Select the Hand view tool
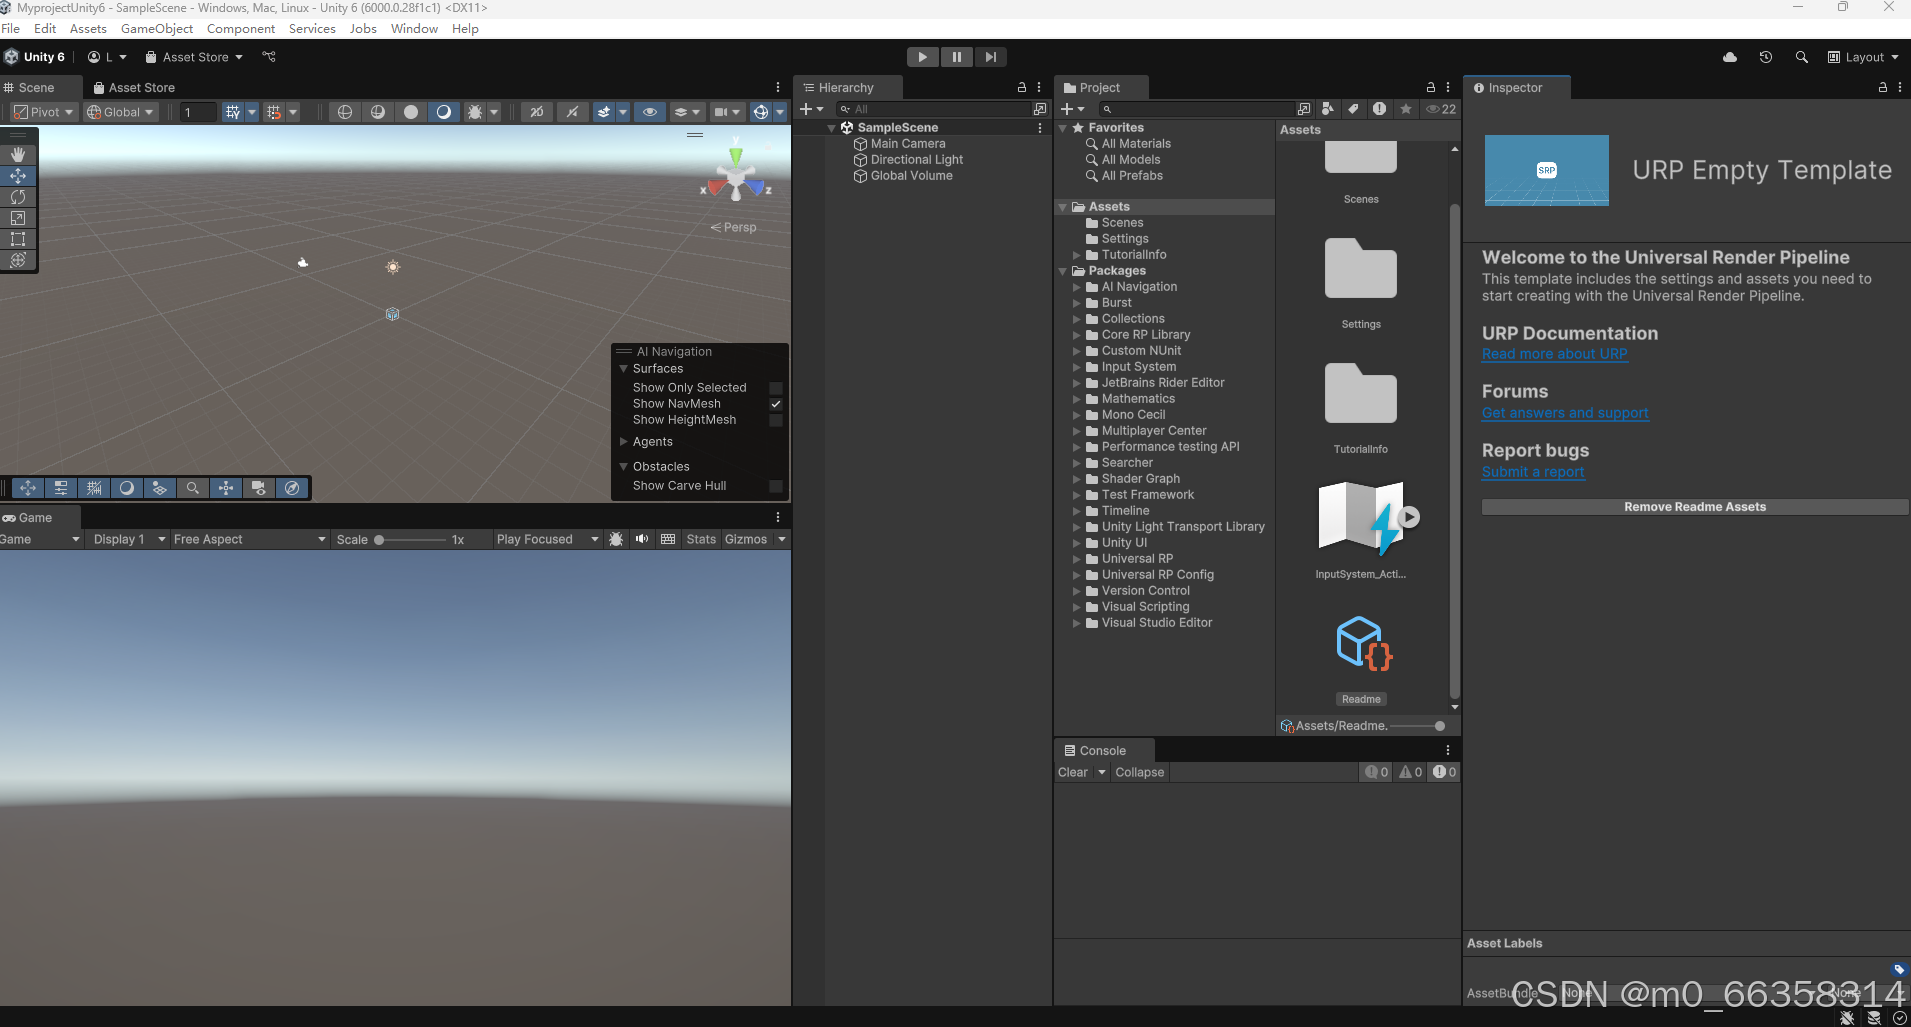This screenshot has width=1911, height=1027. coord(18,155)
